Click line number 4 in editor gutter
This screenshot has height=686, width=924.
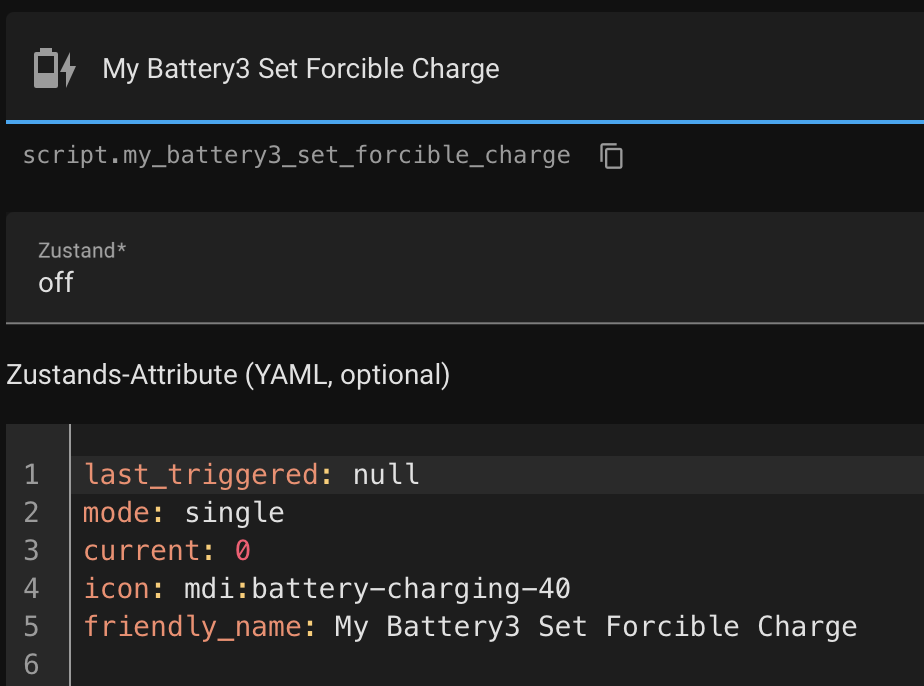click(x=31, y=589)
